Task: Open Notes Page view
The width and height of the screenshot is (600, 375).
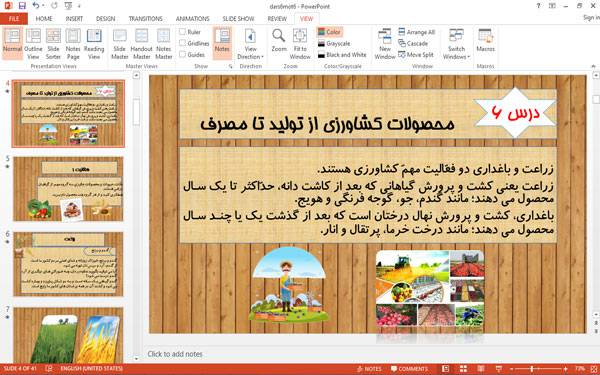Action: (73, 44)
